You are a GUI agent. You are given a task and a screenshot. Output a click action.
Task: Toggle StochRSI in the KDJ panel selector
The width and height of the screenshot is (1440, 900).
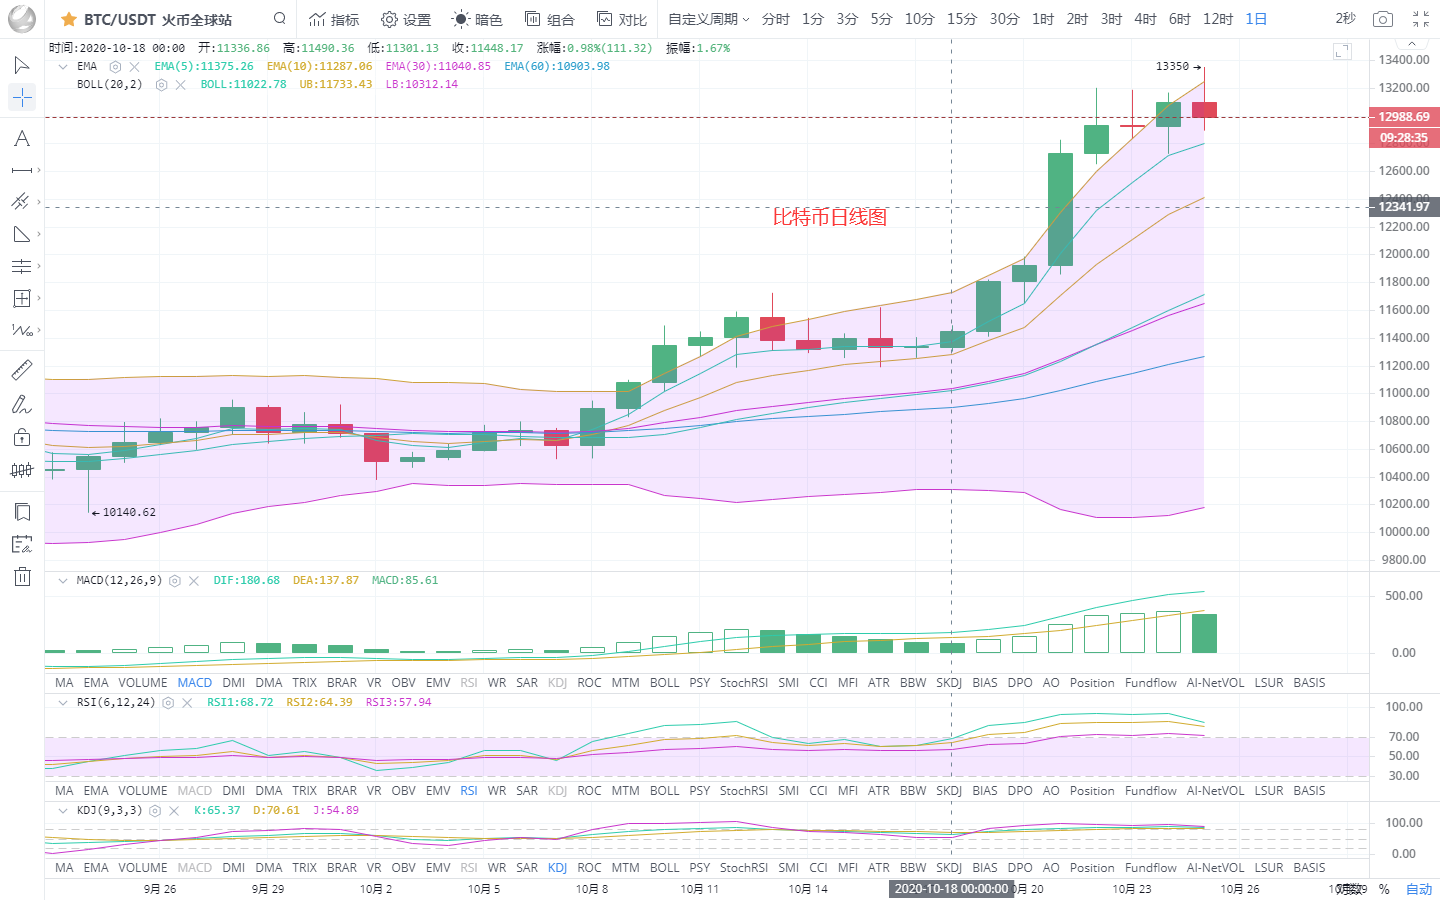(x=744, y=868)
